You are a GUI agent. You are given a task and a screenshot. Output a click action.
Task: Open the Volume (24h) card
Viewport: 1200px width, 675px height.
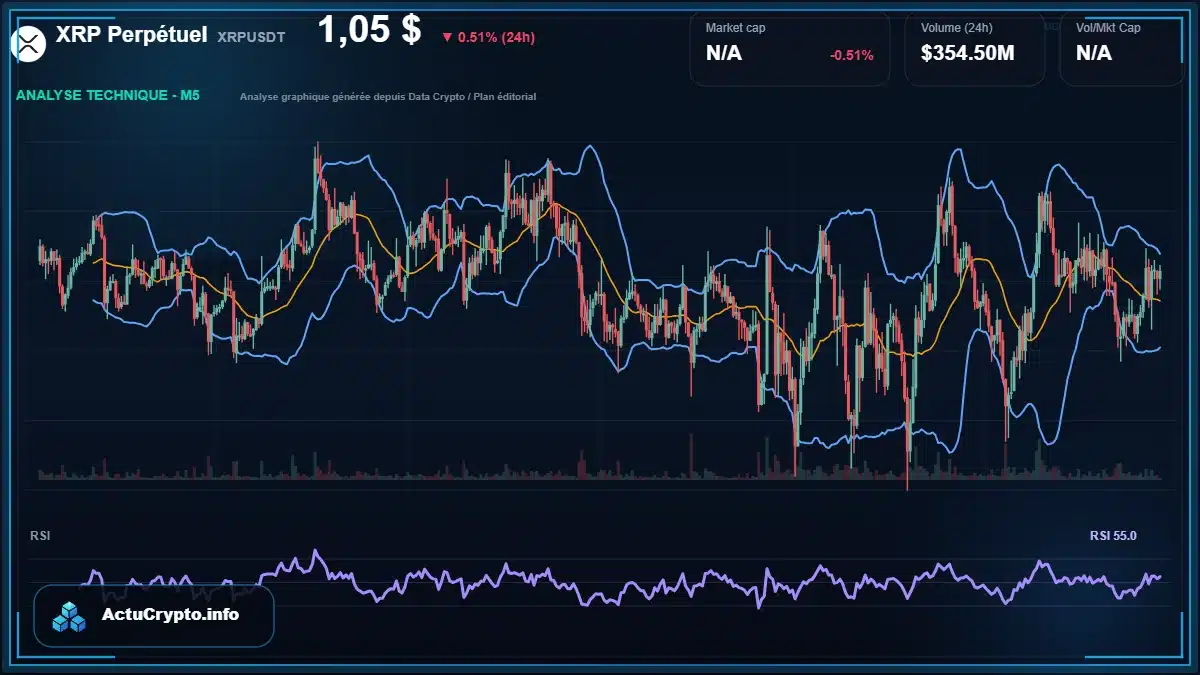point(975,48)
